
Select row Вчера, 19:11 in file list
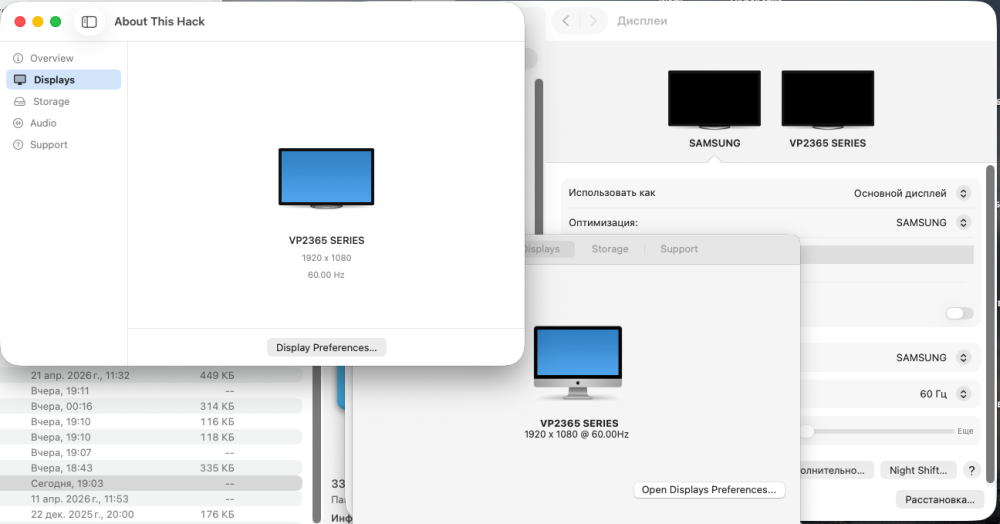(151, 391)
